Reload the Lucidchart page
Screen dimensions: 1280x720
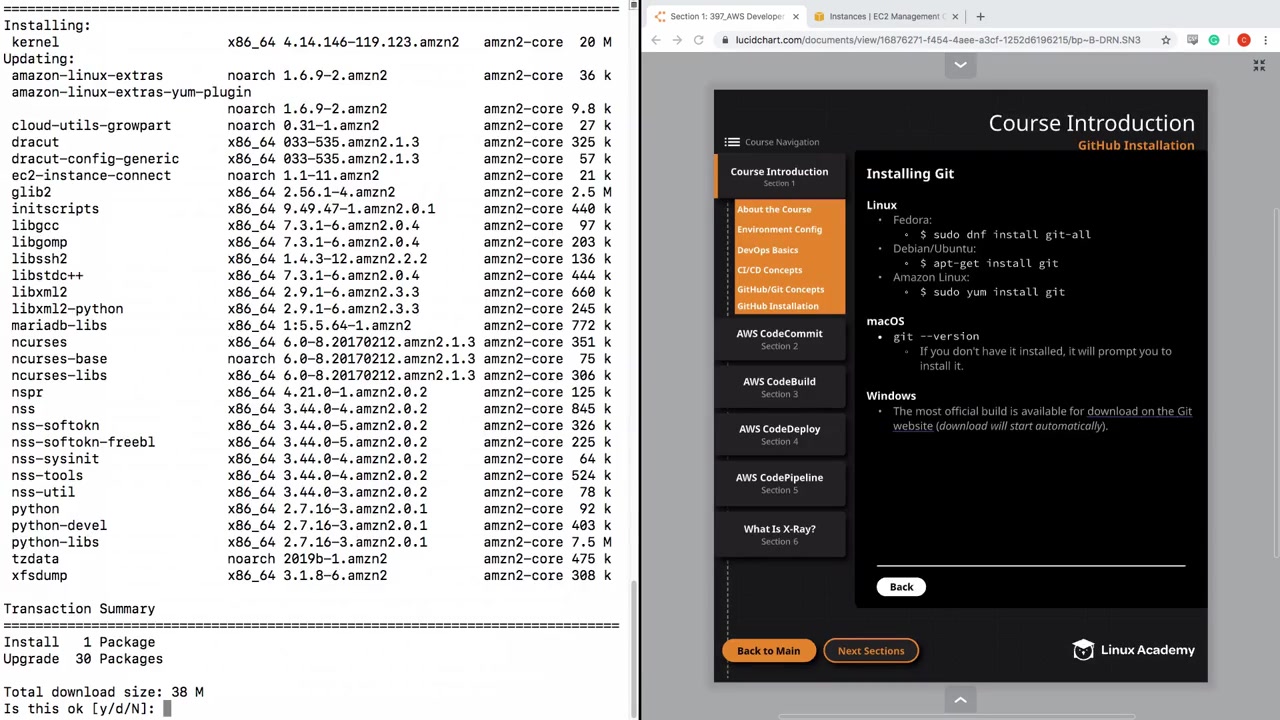[x=698, y=40]
